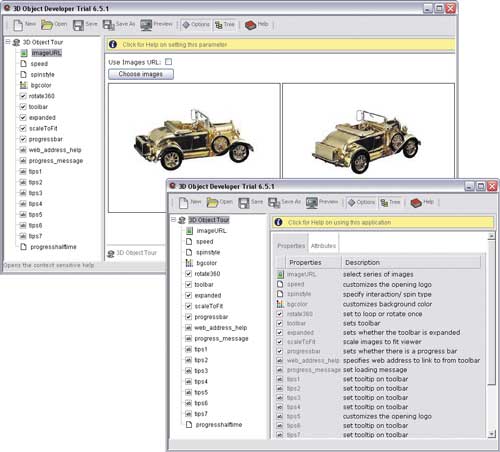
Task: Click the Tree icon in the front window toolbar
Action: tap(384, 202)
